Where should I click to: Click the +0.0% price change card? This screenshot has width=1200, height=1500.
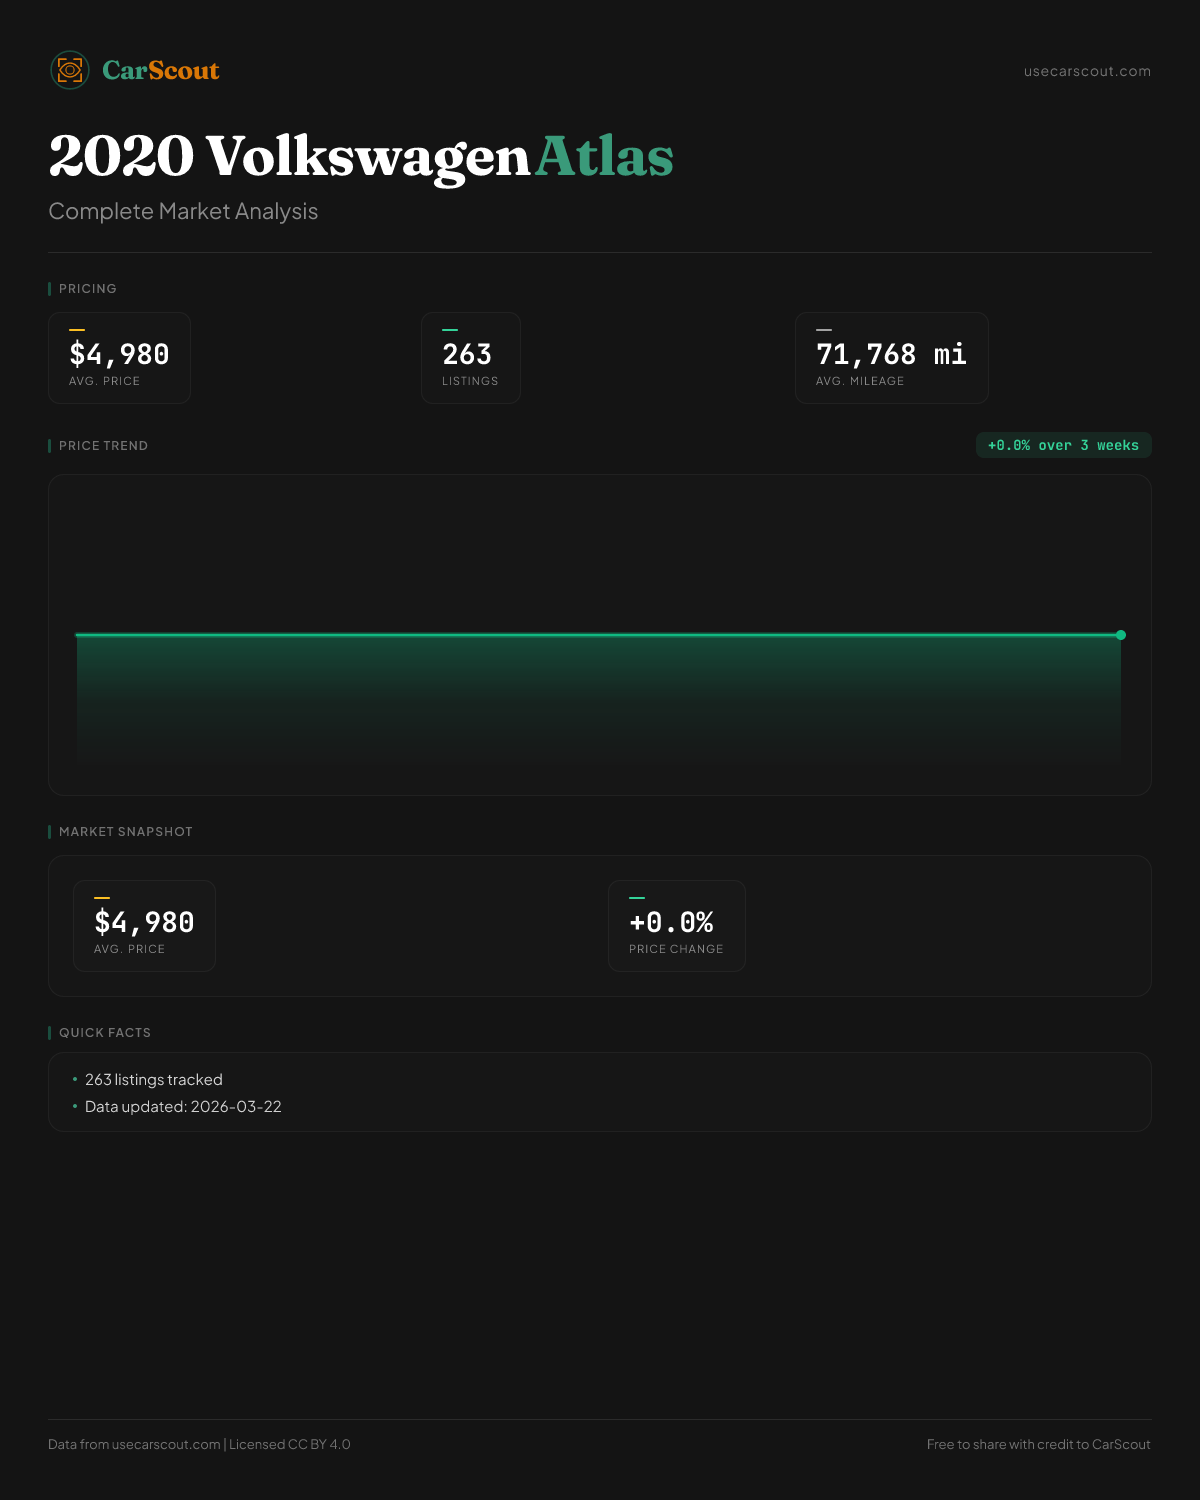(676, 926)
